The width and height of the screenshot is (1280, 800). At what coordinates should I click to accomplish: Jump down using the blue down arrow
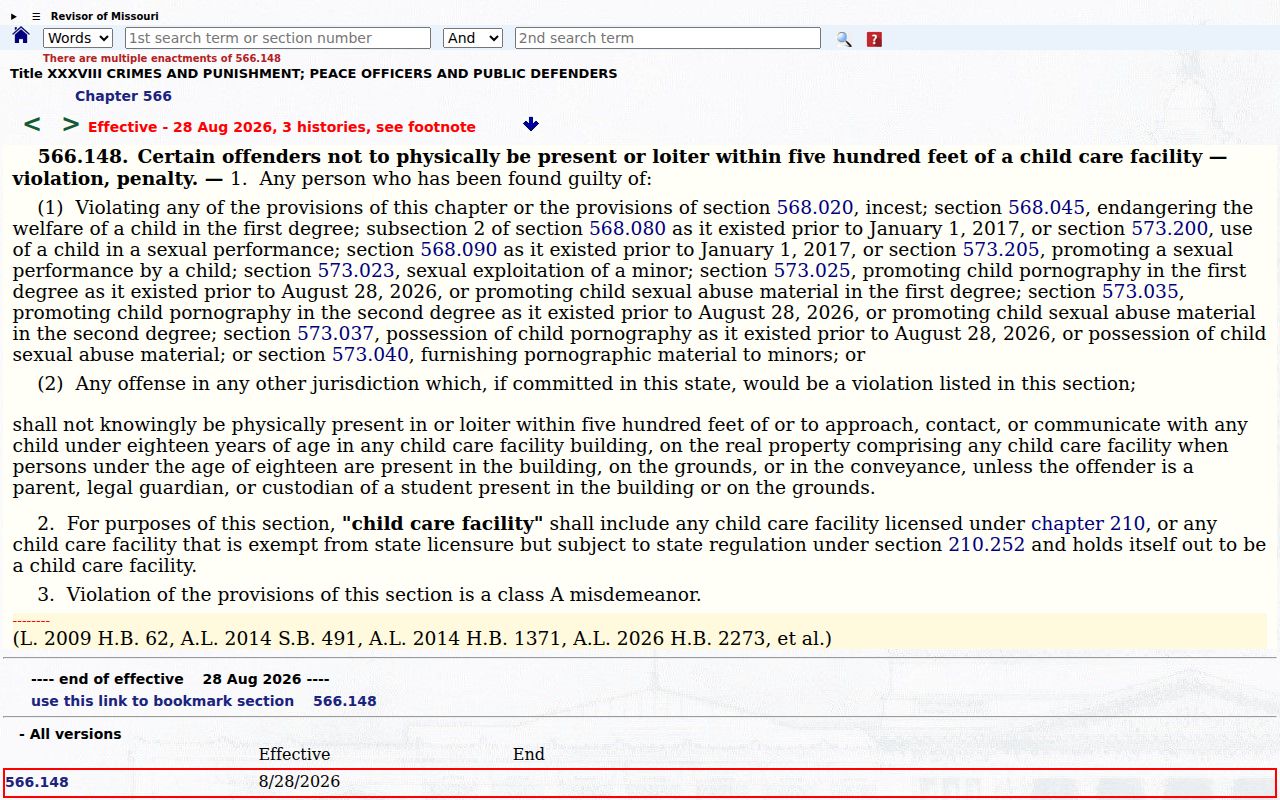(x=531, y=124)
